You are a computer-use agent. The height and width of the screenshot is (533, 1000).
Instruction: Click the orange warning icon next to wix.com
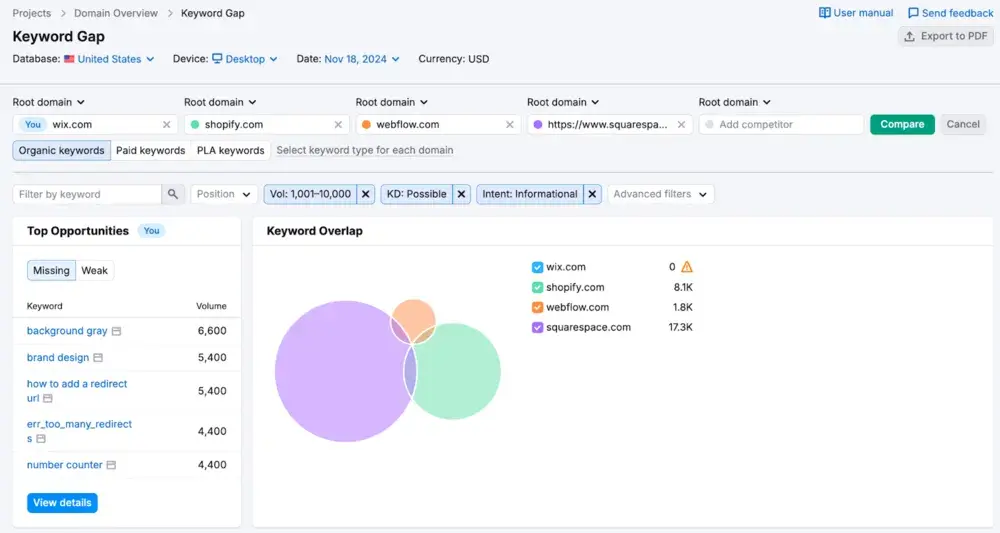[687, 267]
